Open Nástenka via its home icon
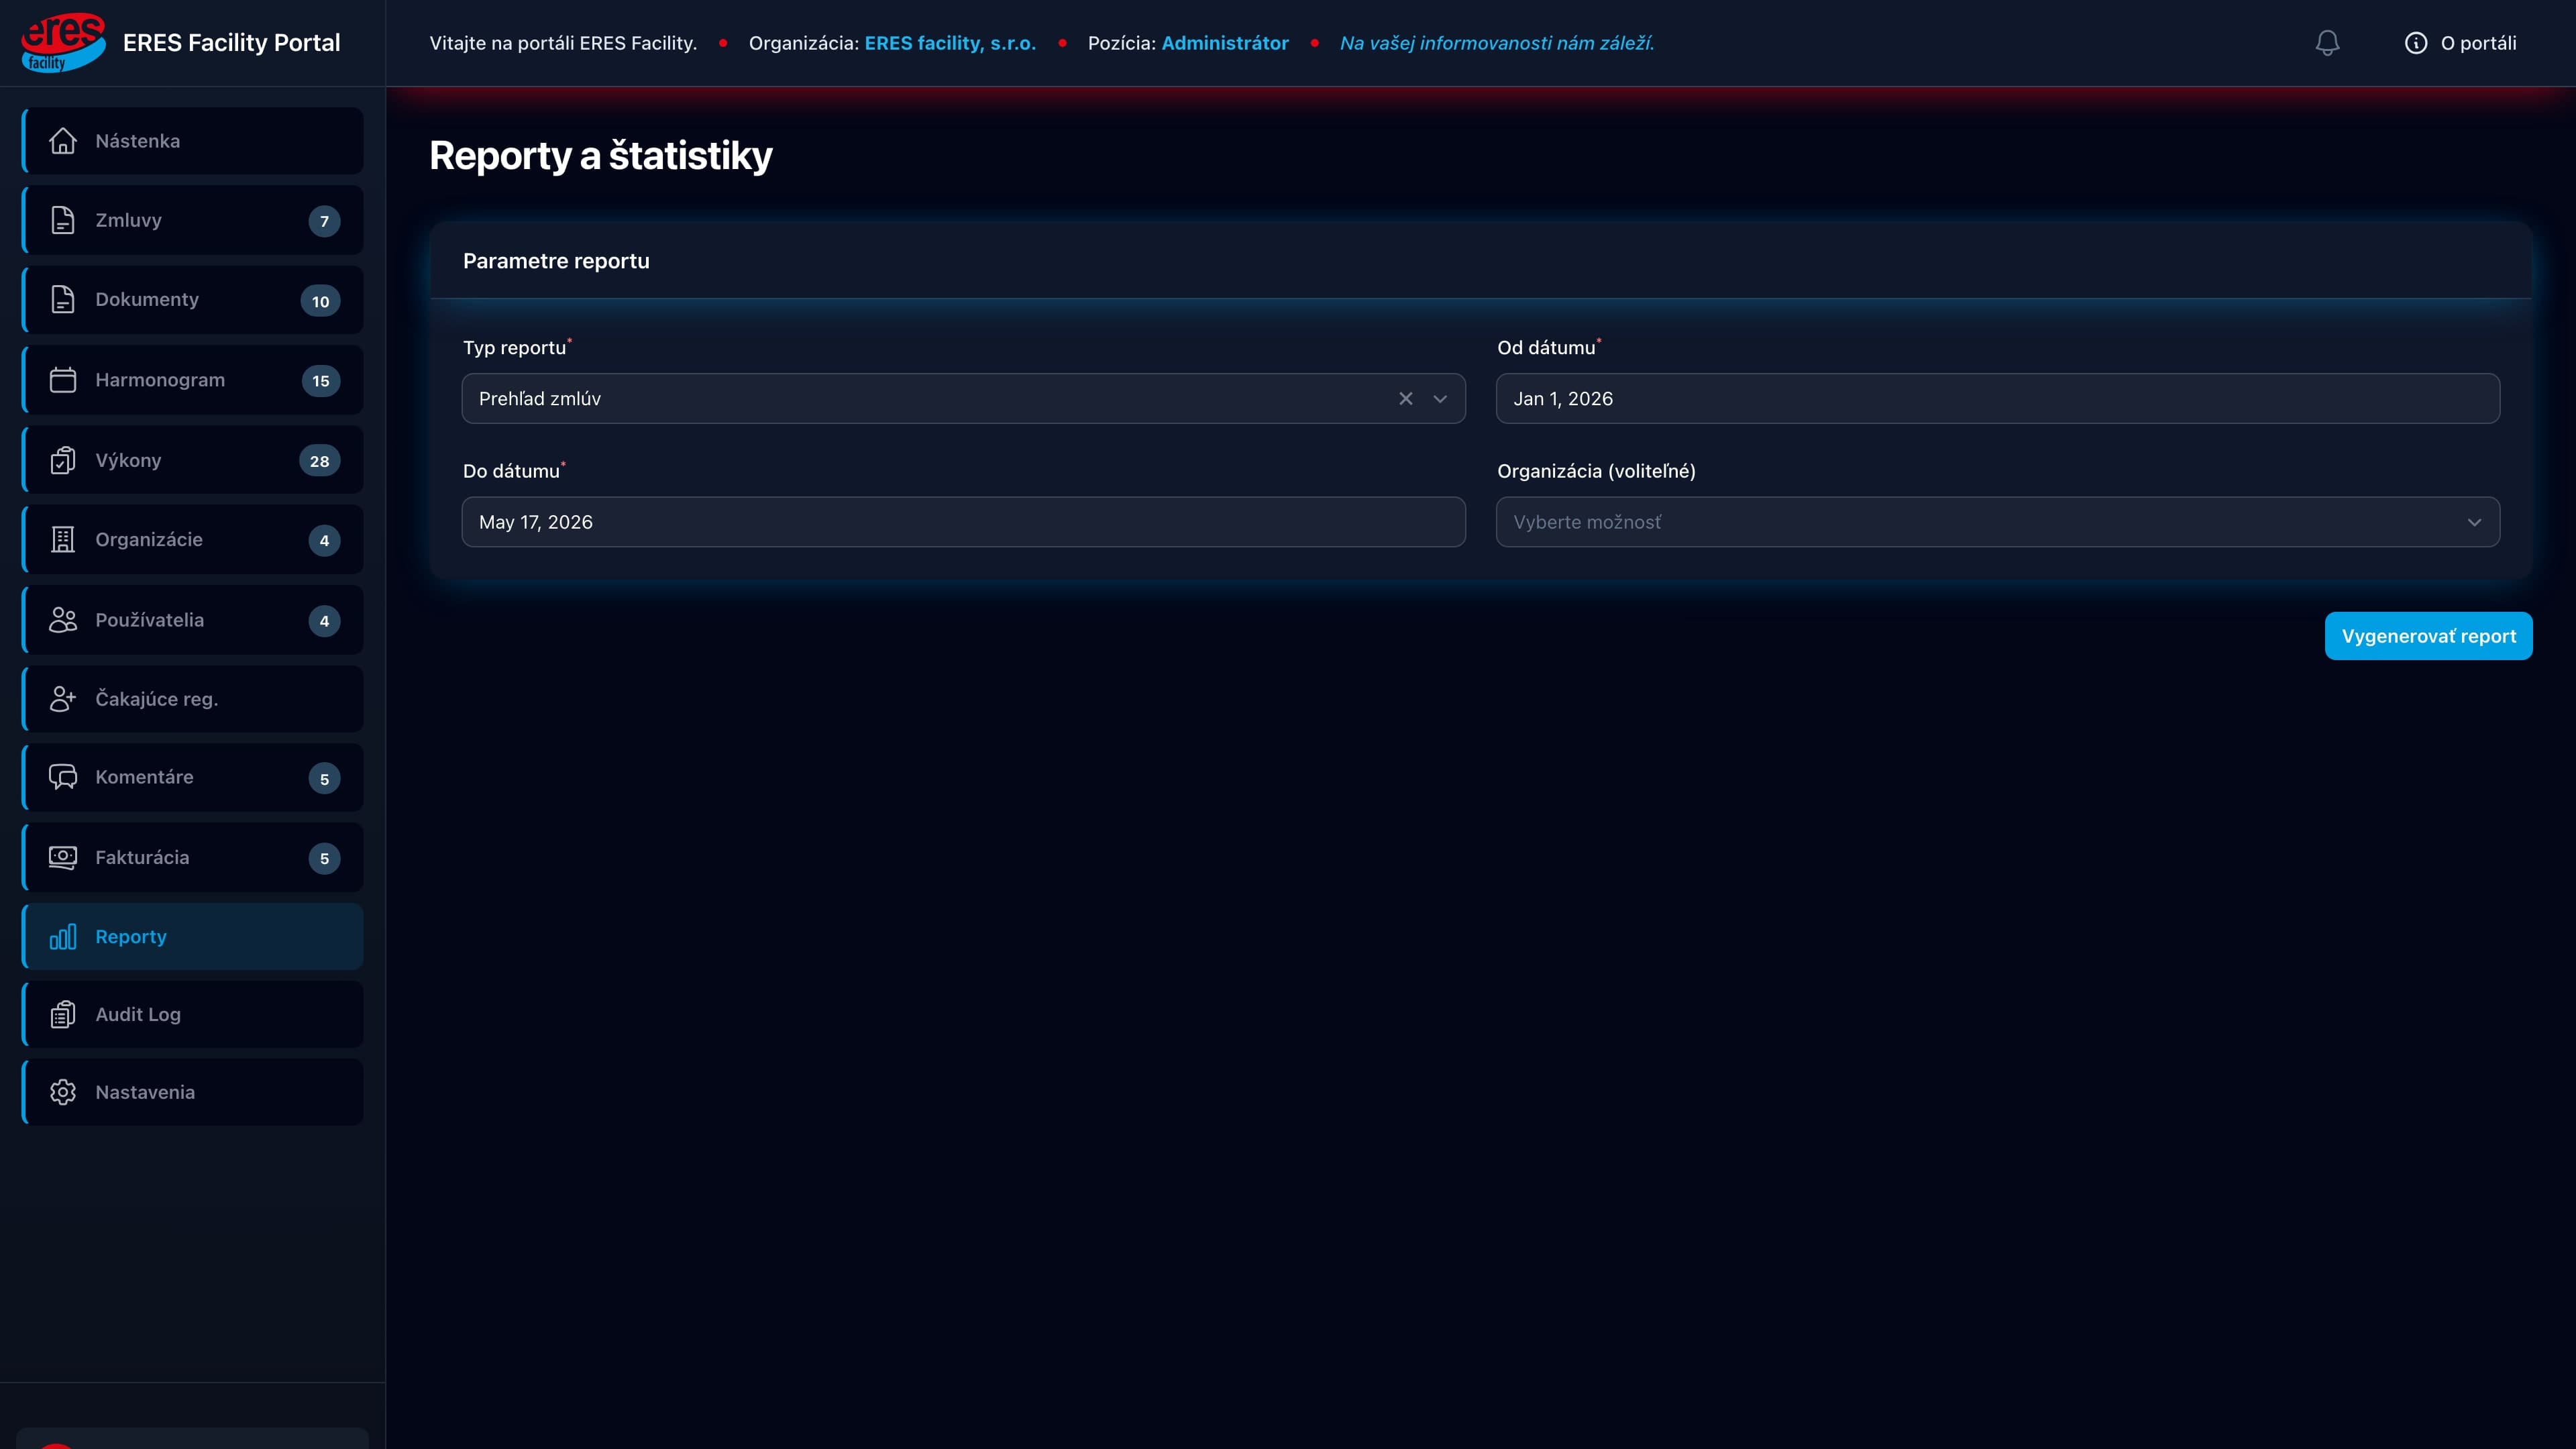Image resolution: width=2576 pixels, height=1449 pixels. pyautogui.click(x=63, y=141)
